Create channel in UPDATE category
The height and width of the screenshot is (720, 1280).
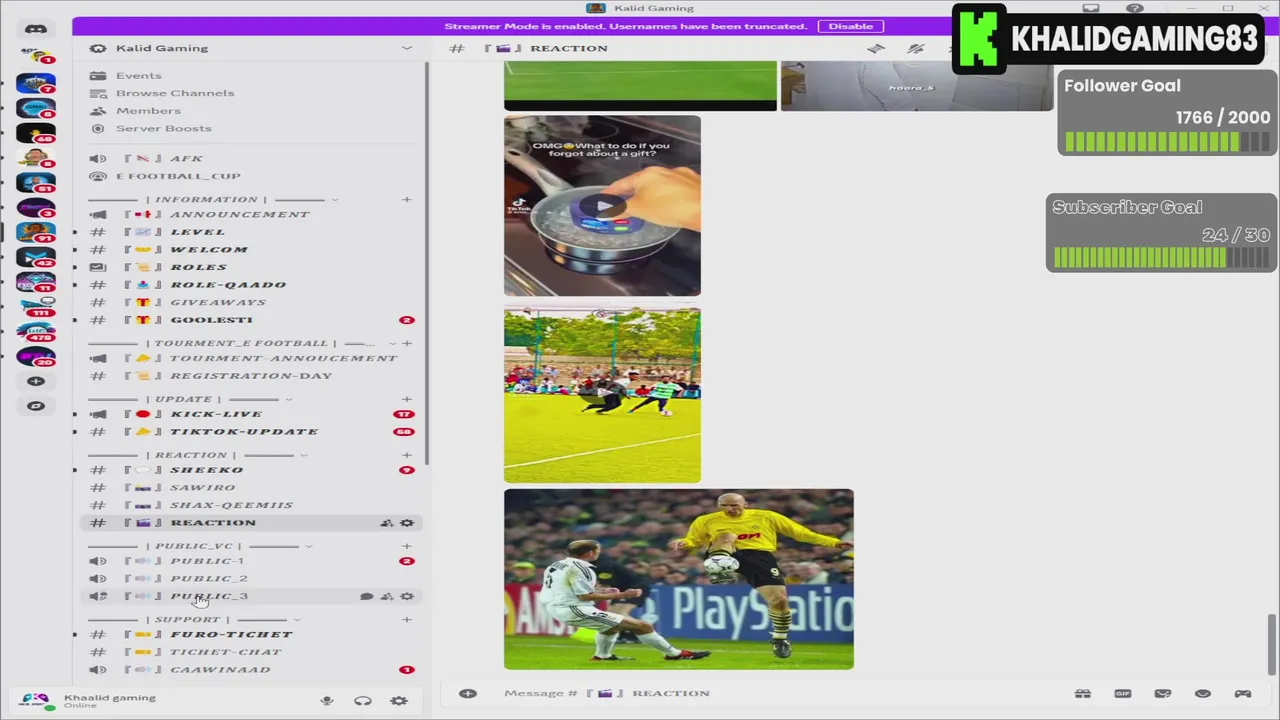[407, 399]
